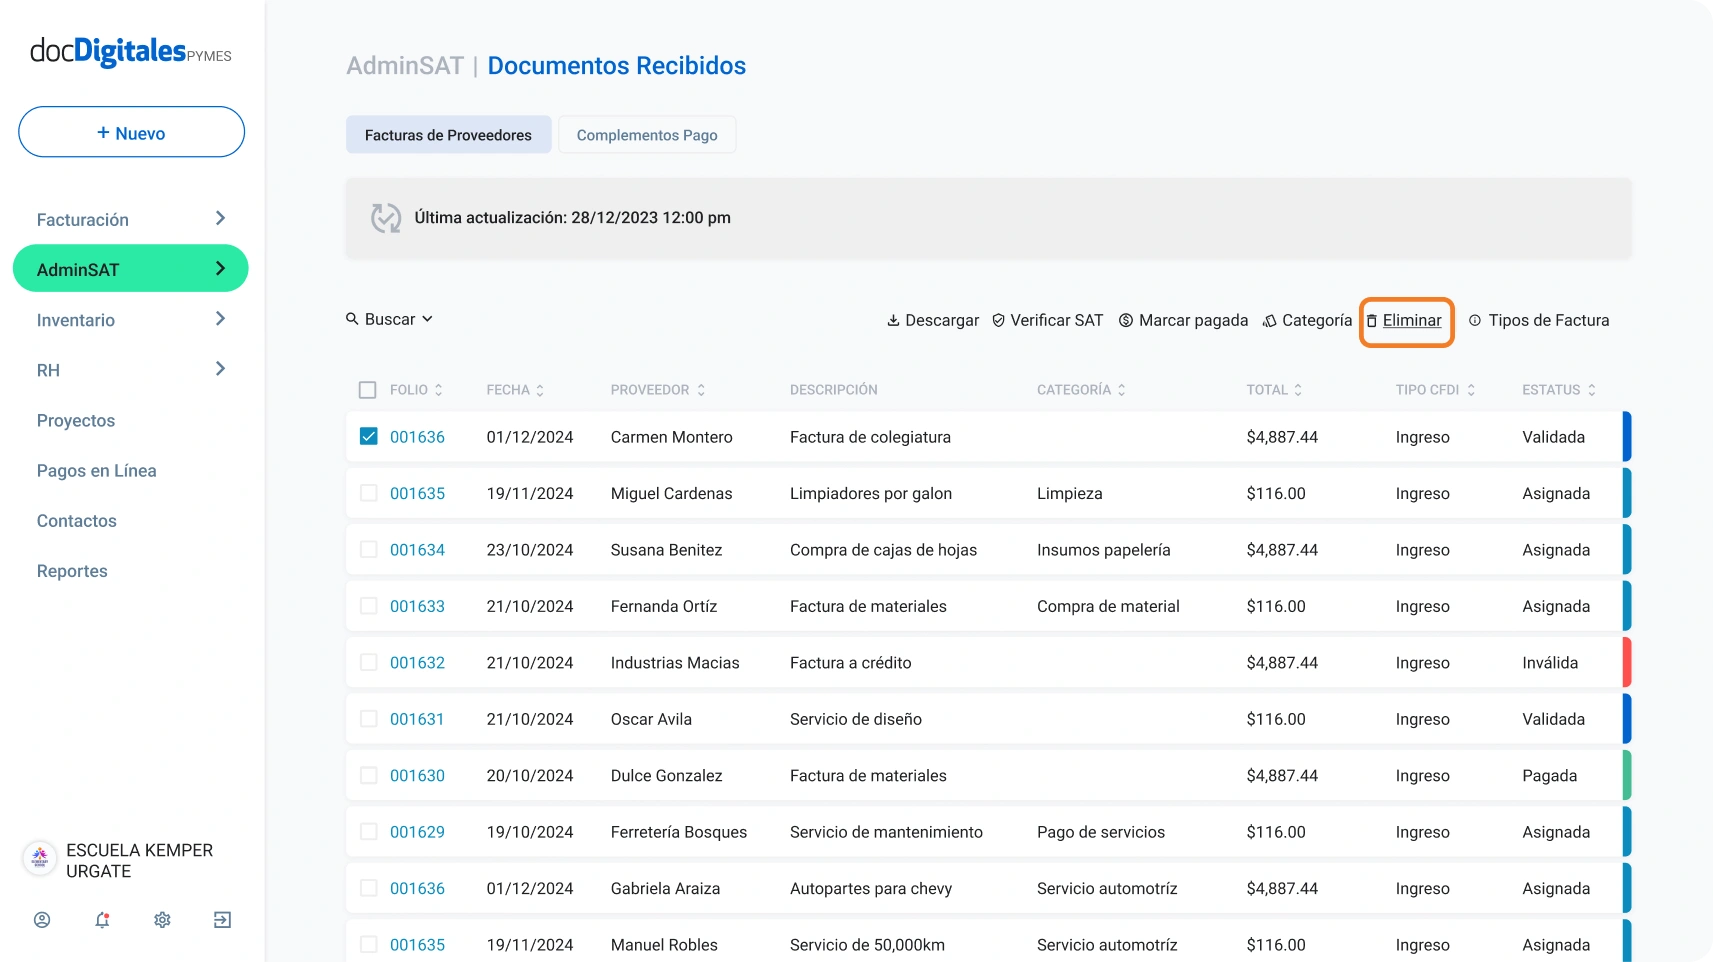The width and height of the screenshot is (1713, 962).
Task: Open Proyectos in the sidebar
Action: [x=76, y=421]
